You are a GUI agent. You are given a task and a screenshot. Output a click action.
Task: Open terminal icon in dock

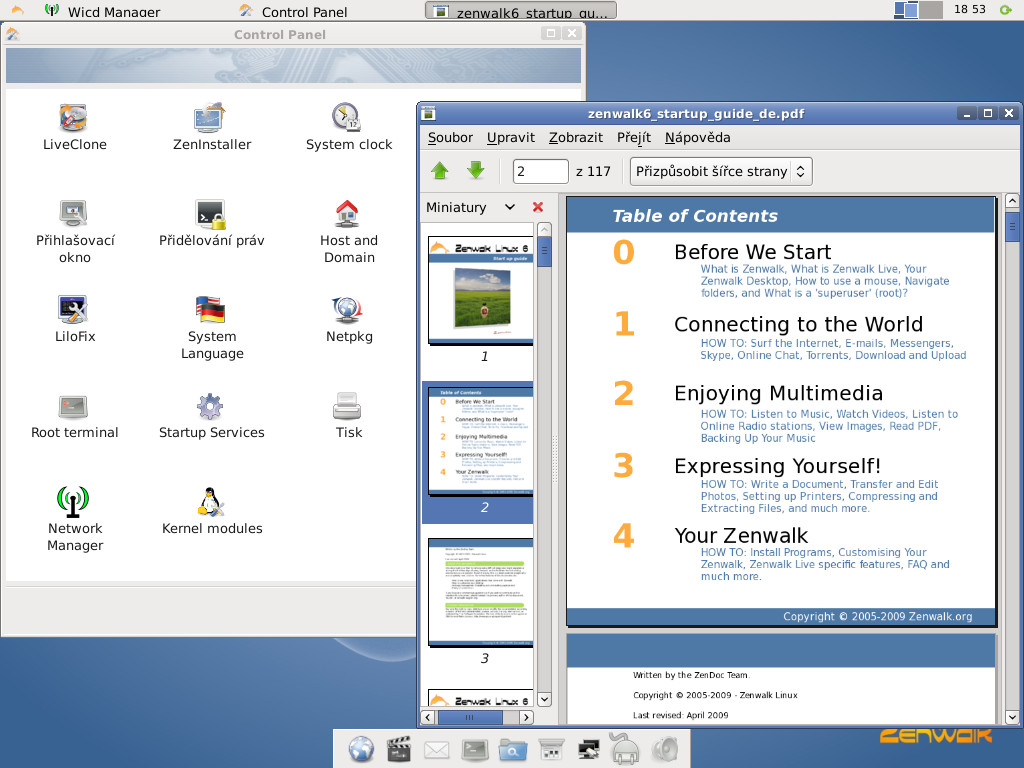[x=475, y=750]
